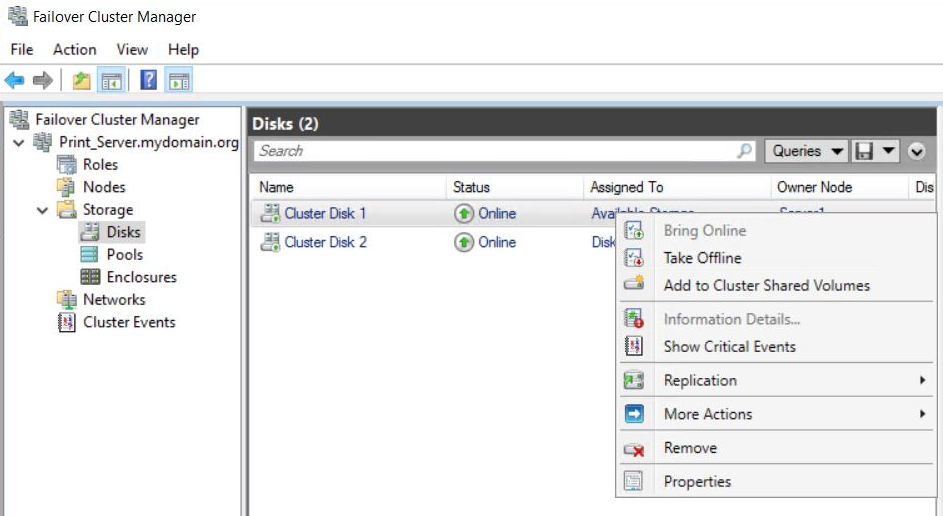This screenshot has width=943, height=516.
Task: Click the Cluster Events icon in the tree
Action: pos(67,322)
